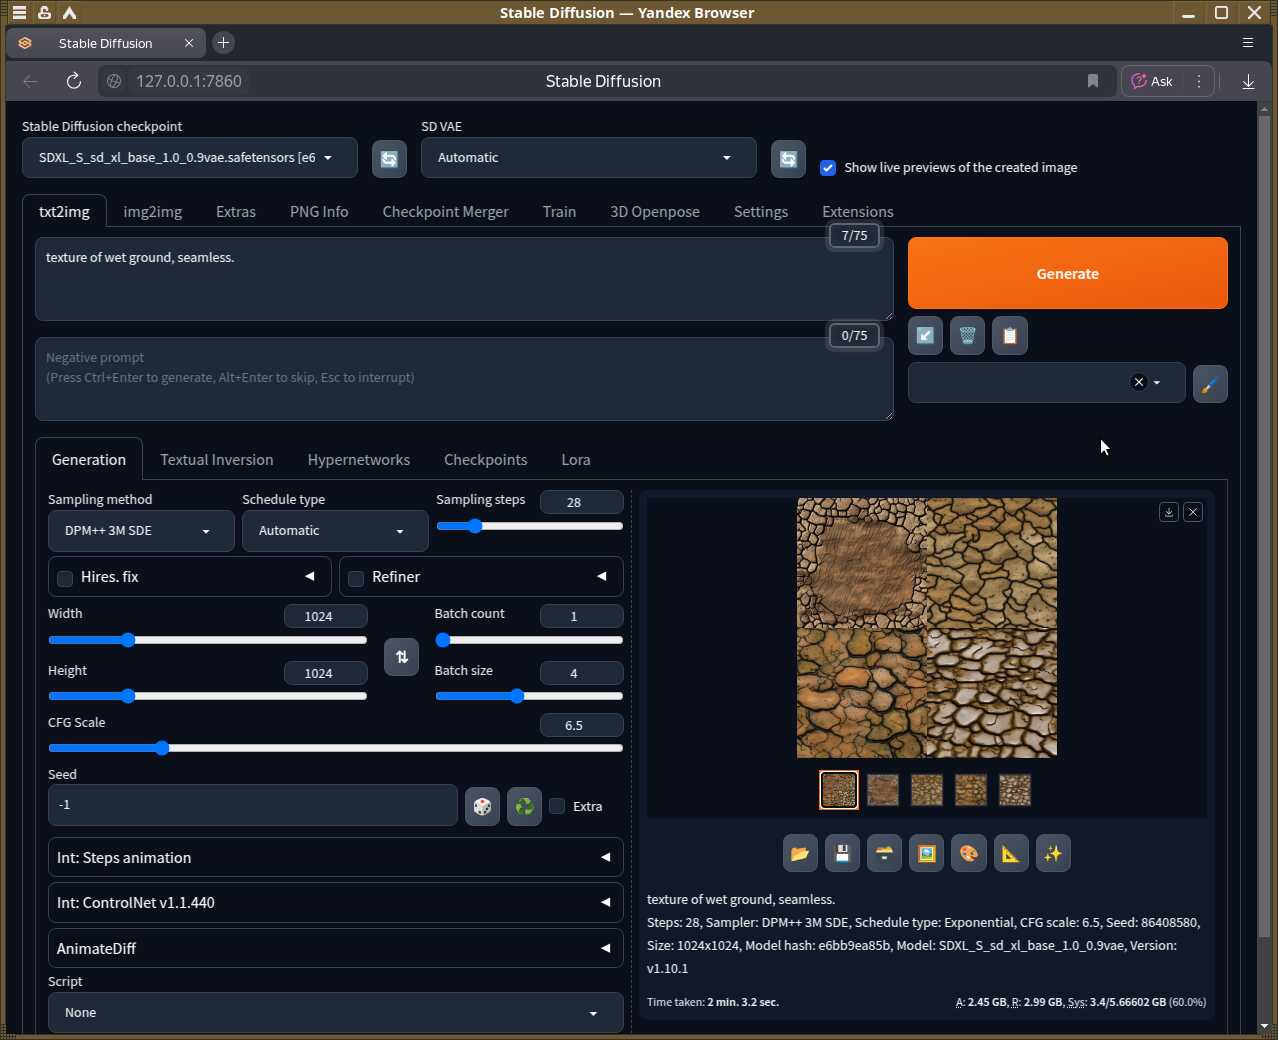This screenshot has height=1040, width=1278.
Task: Enable the Refiner checkbox
Action: pyautogui.click(x=356, y=578)
